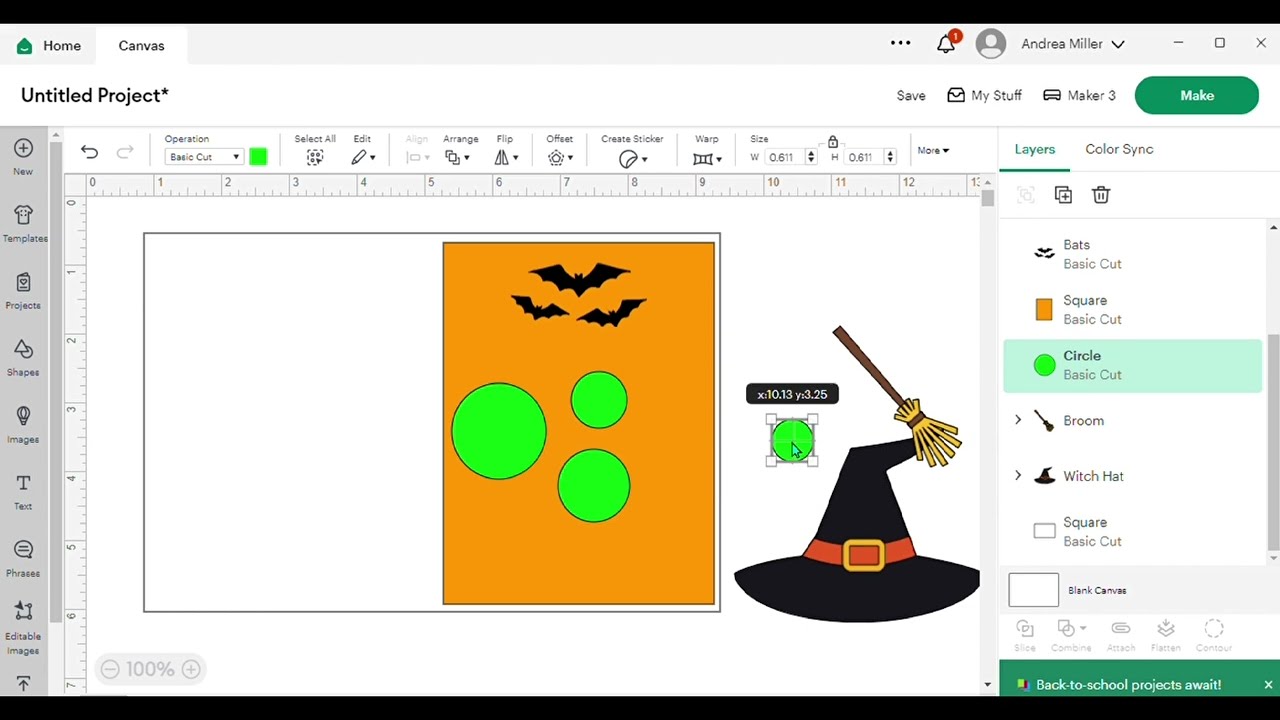This screenshot has width=1280, height=720.
Task: Switch to the Canvas tab
Action: (x=141, y=46)
